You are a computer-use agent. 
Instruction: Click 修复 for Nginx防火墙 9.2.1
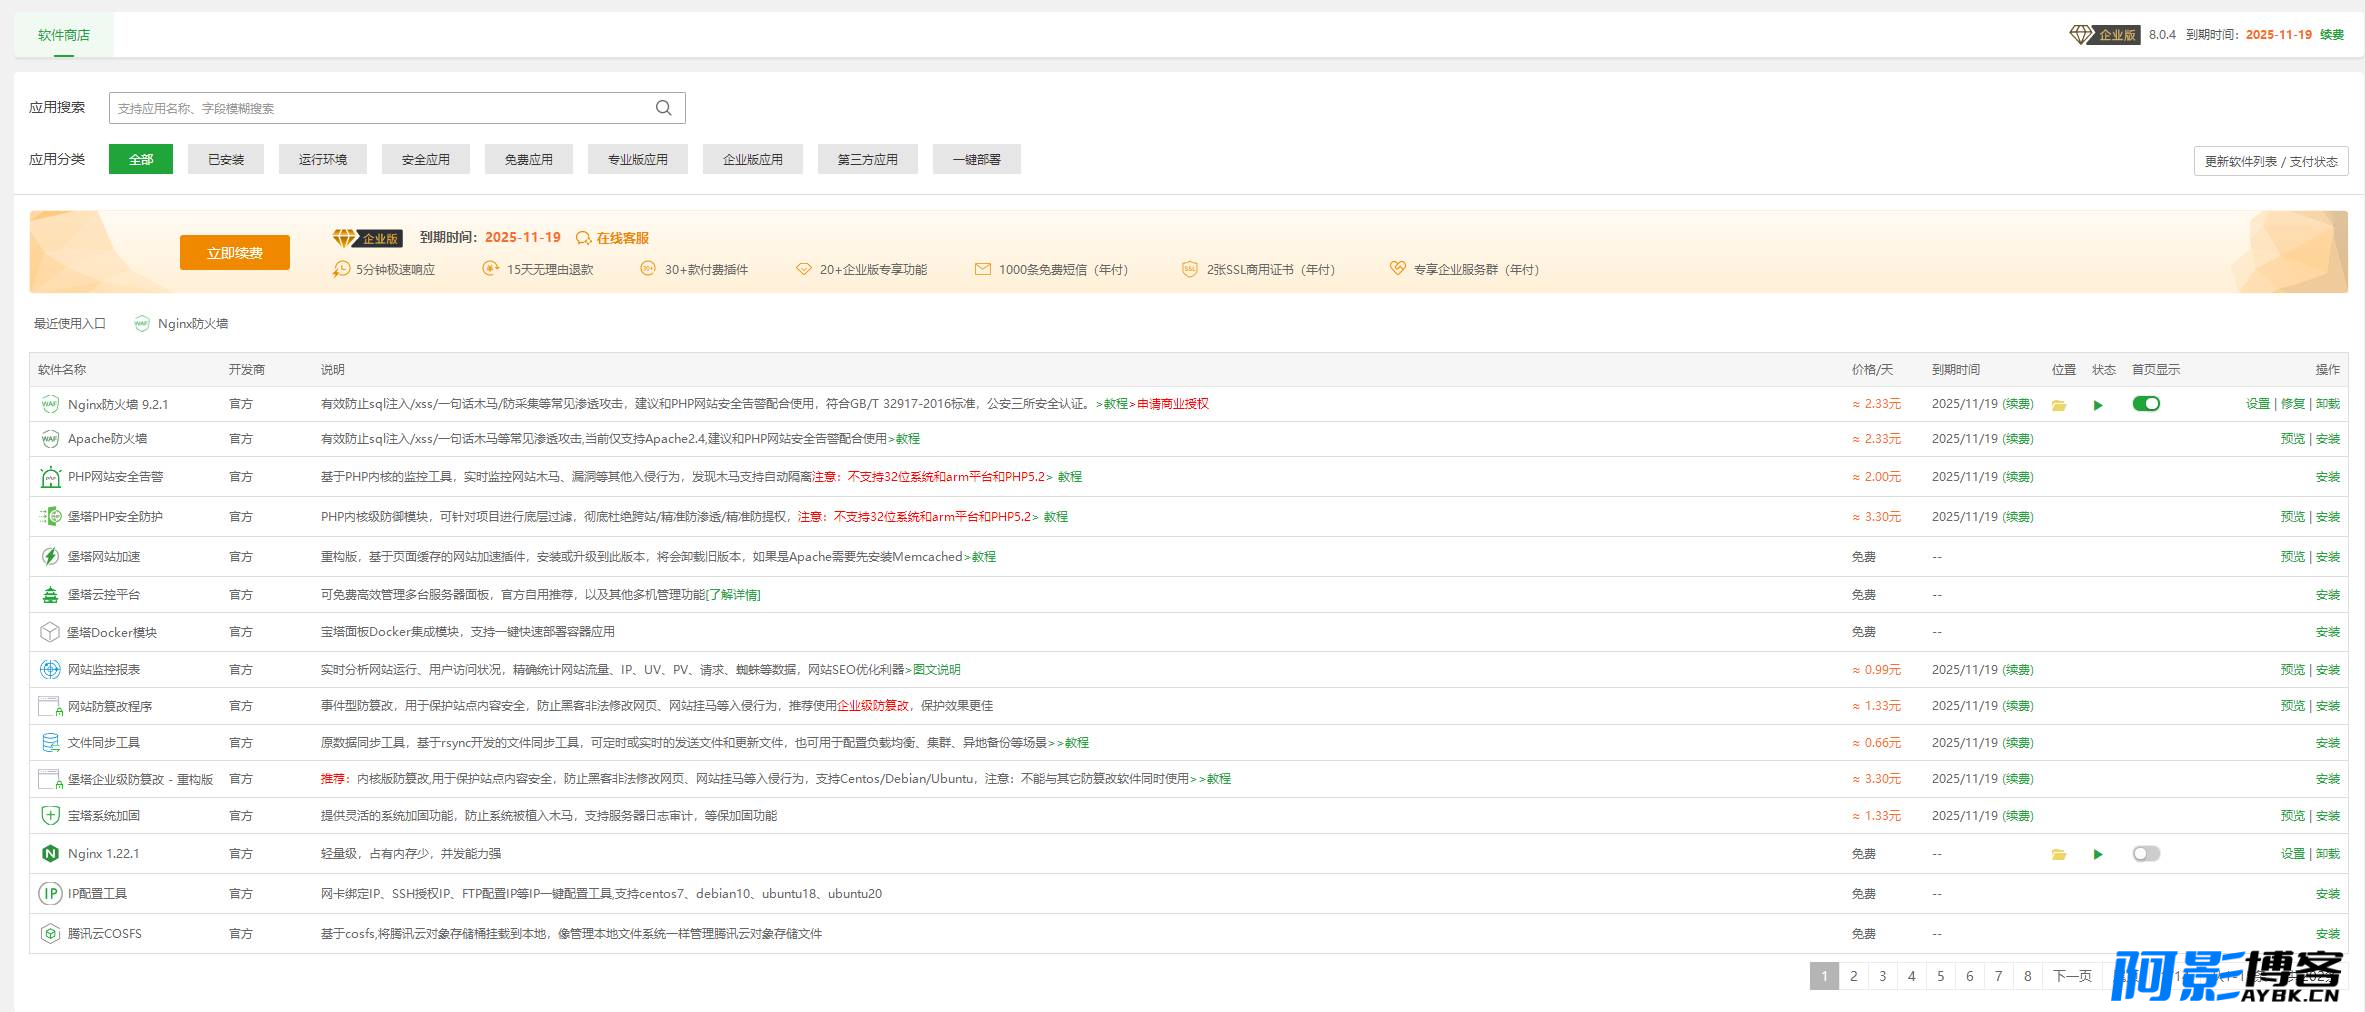point(2293,404)
